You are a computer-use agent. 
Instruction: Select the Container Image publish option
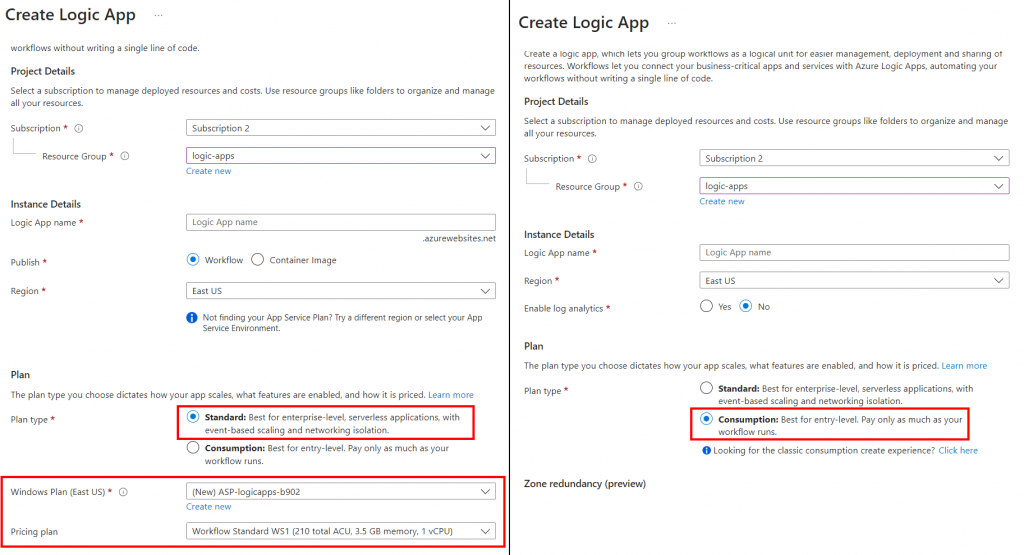[x=258, y=260]
